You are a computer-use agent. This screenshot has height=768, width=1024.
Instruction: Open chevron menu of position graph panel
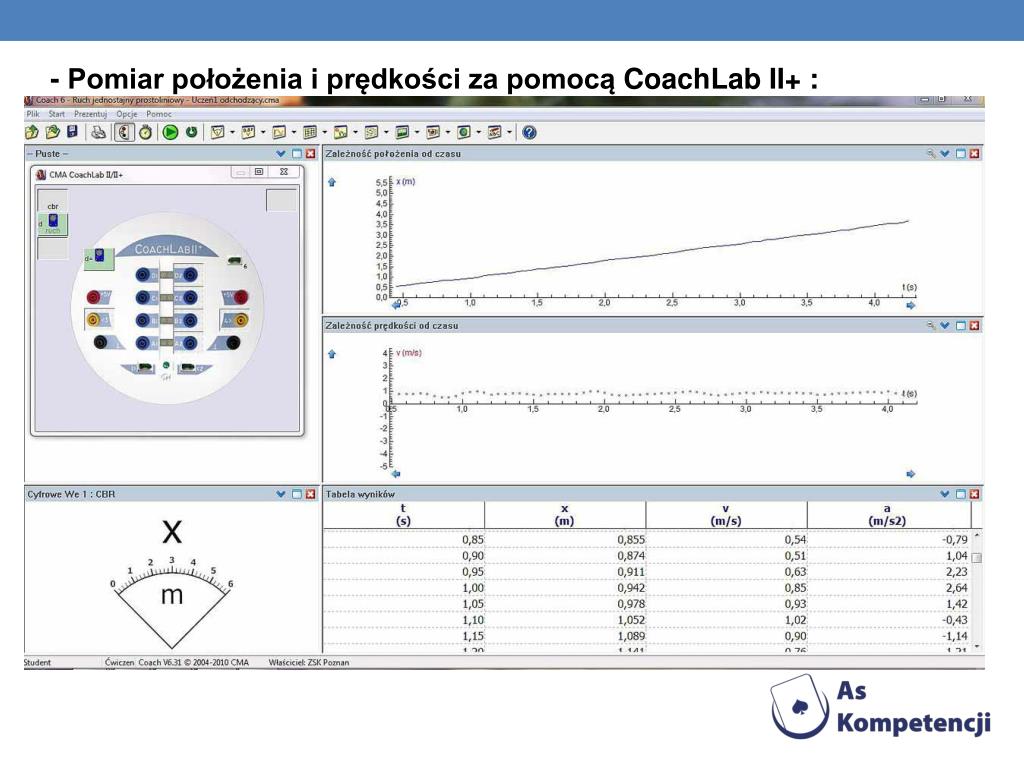[x=945, y=154]
